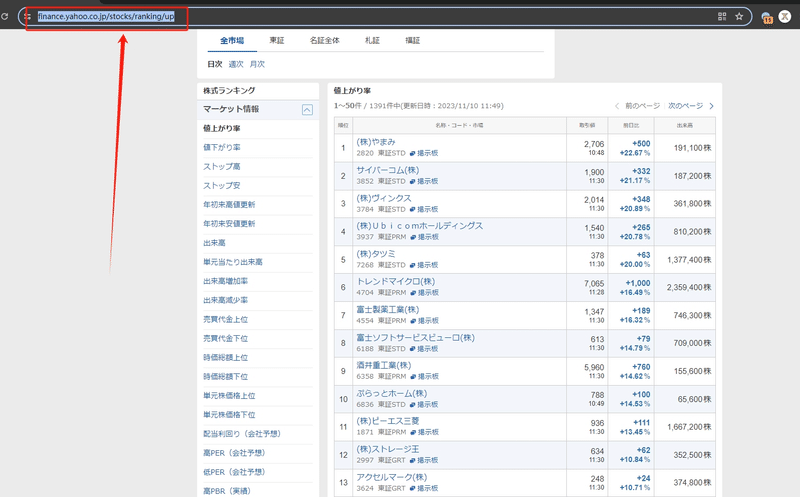Open 掲示板 for 酒井重工業(株)
Image resolution: width=800 pixels, height=497 pixels.
[x=424, y=376]
